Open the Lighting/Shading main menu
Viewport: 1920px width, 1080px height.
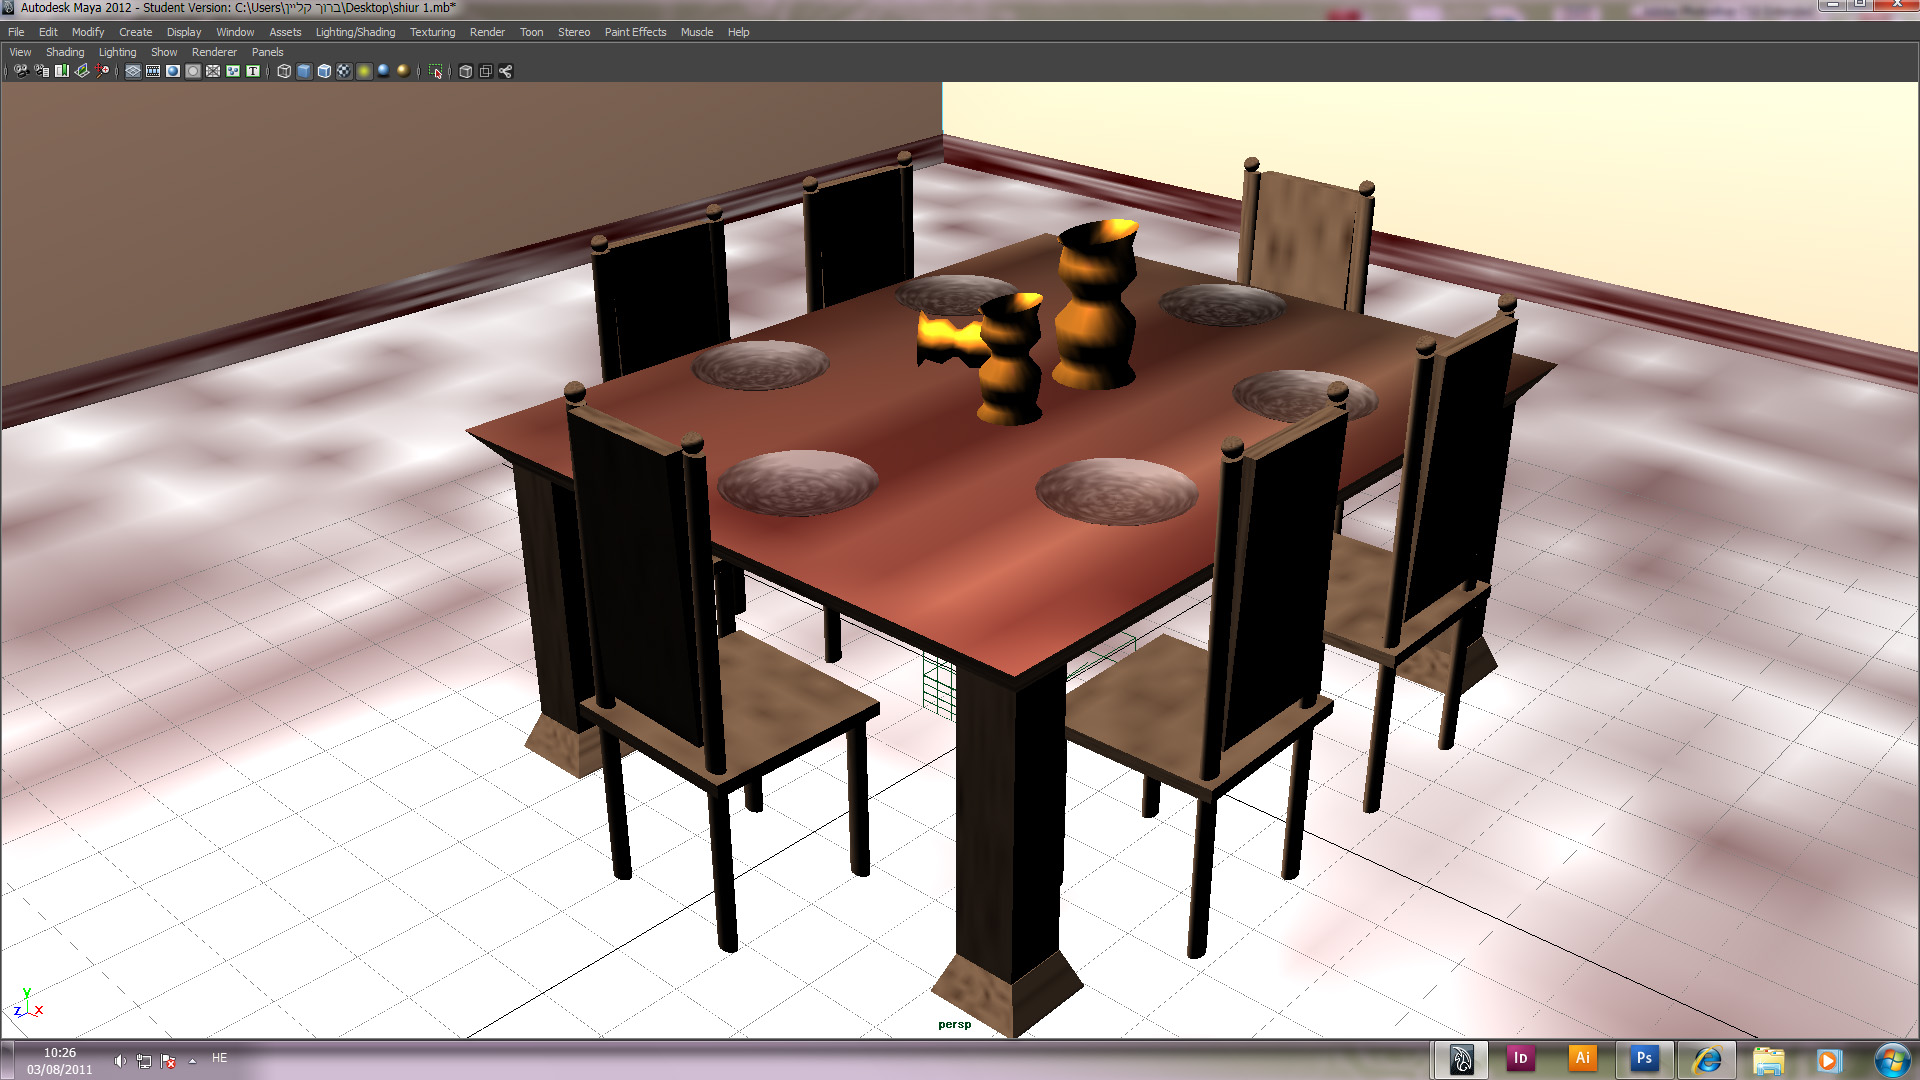click(355, 32)
